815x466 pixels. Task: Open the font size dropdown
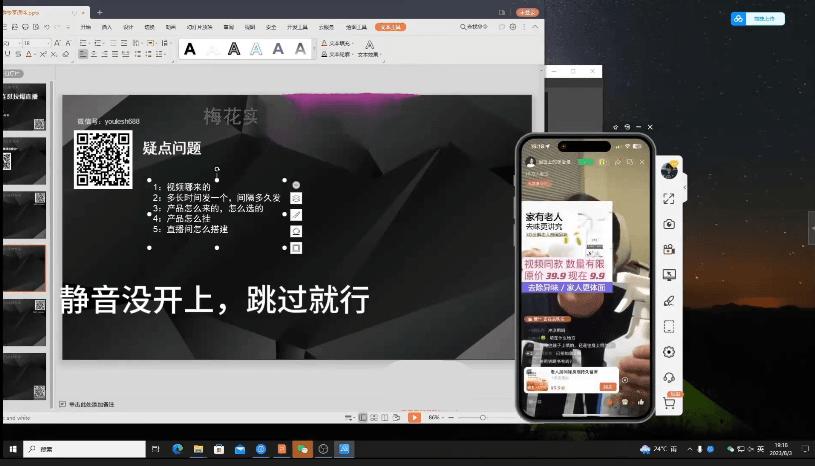point(50,44)
